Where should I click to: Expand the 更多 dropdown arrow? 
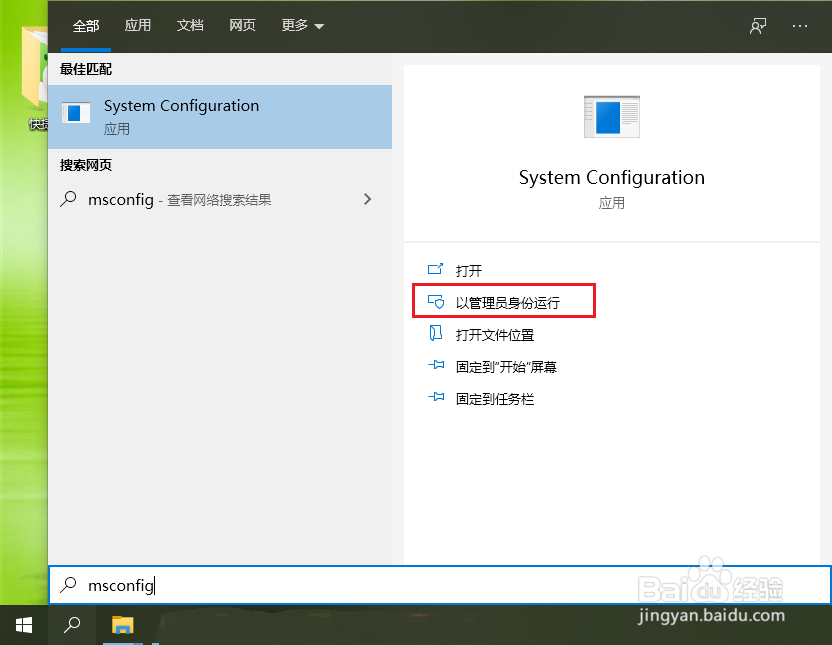(320, 26)
